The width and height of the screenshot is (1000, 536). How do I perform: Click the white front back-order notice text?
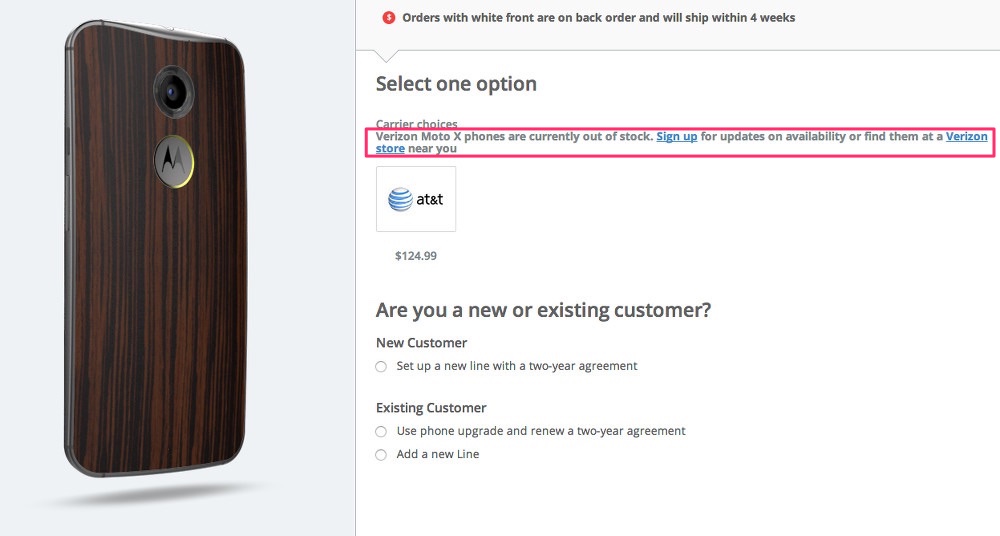tap(598, 17)
